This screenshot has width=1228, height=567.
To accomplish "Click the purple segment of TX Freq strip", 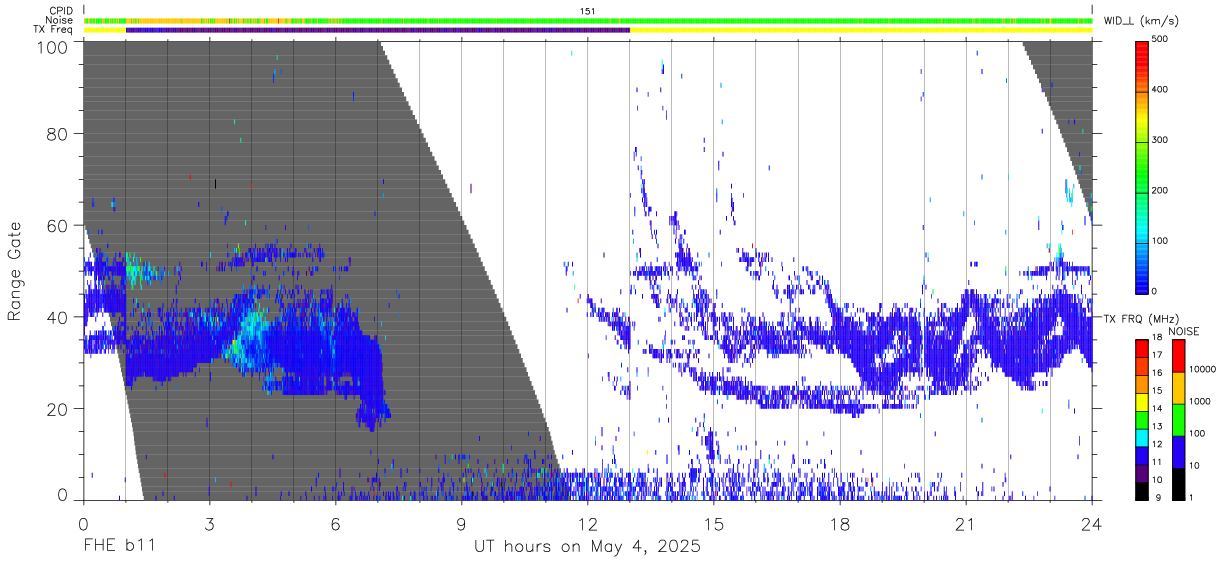I will pyautogui.click(x=378, y=30).
